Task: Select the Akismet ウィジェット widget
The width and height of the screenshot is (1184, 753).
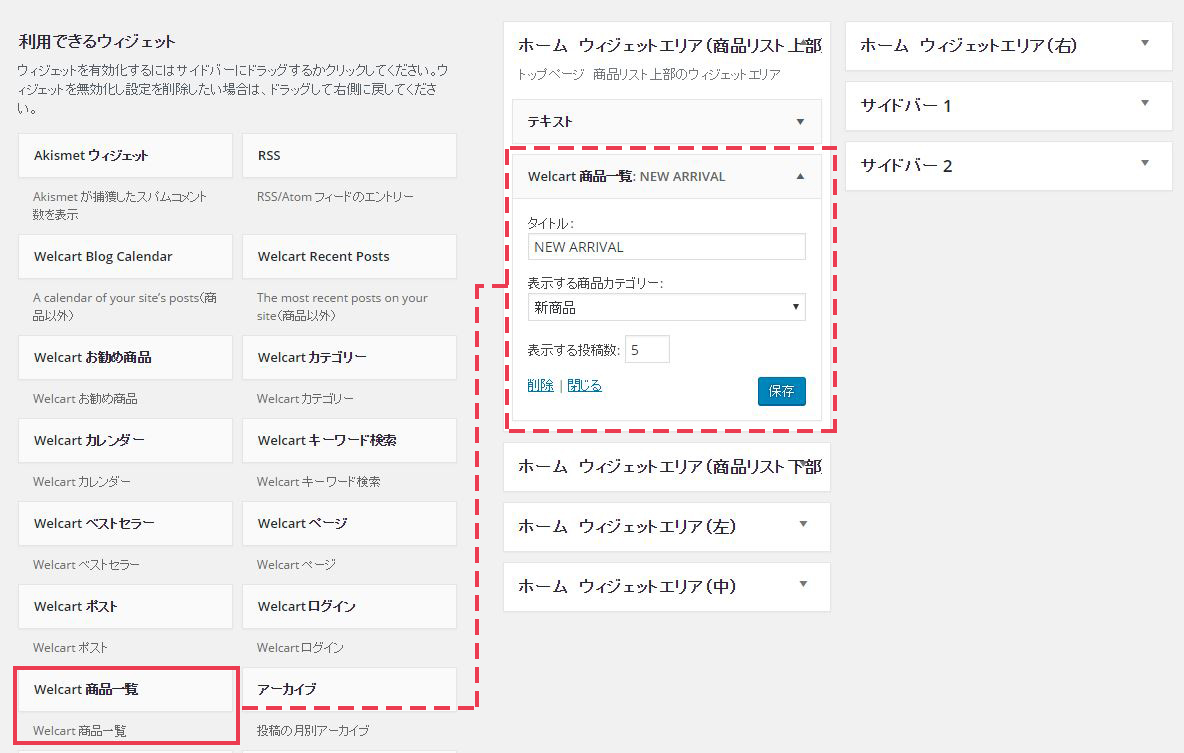Action: pos(125,156)
